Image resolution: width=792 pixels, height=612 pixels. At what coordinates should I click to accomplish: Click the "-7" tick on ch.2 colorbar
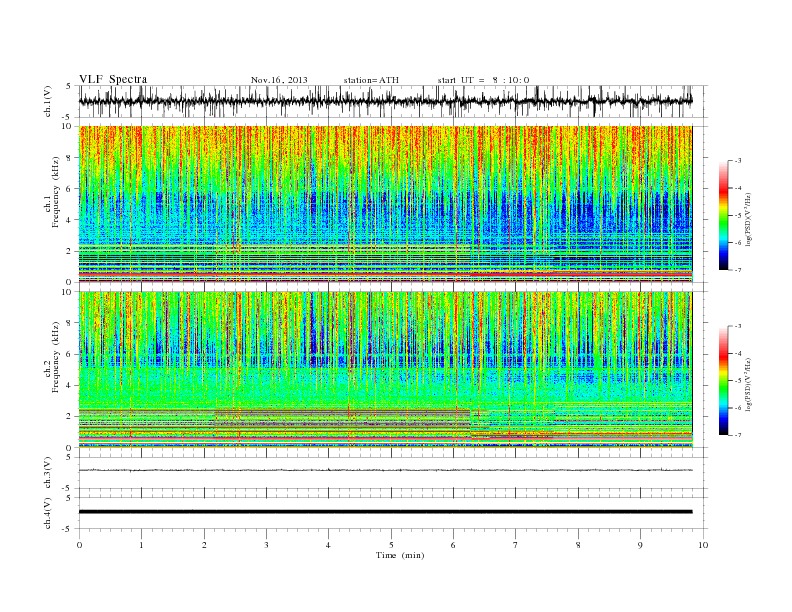coord(738,435)
